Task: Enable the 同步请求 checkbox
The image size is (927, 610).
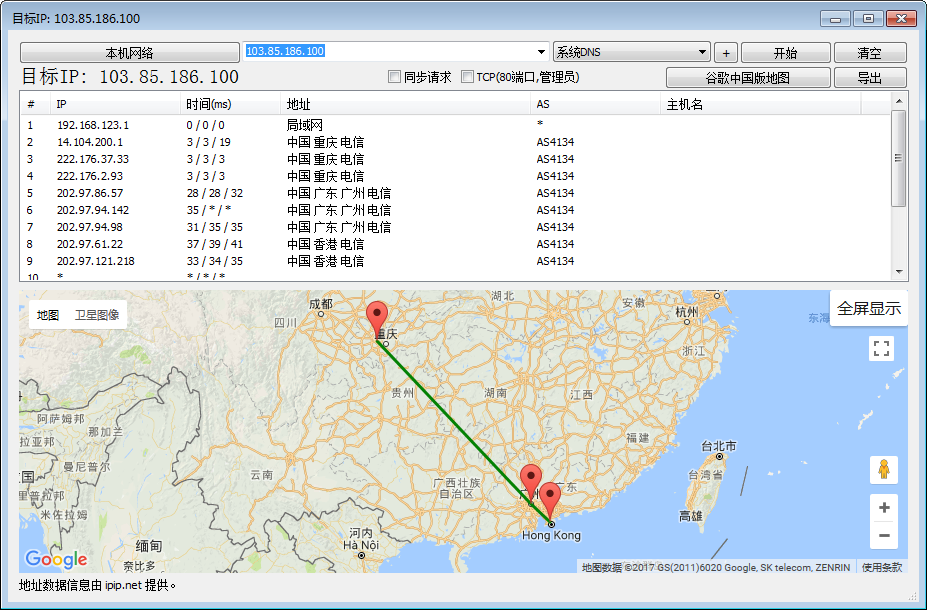Action: click(x=394, y=77)
